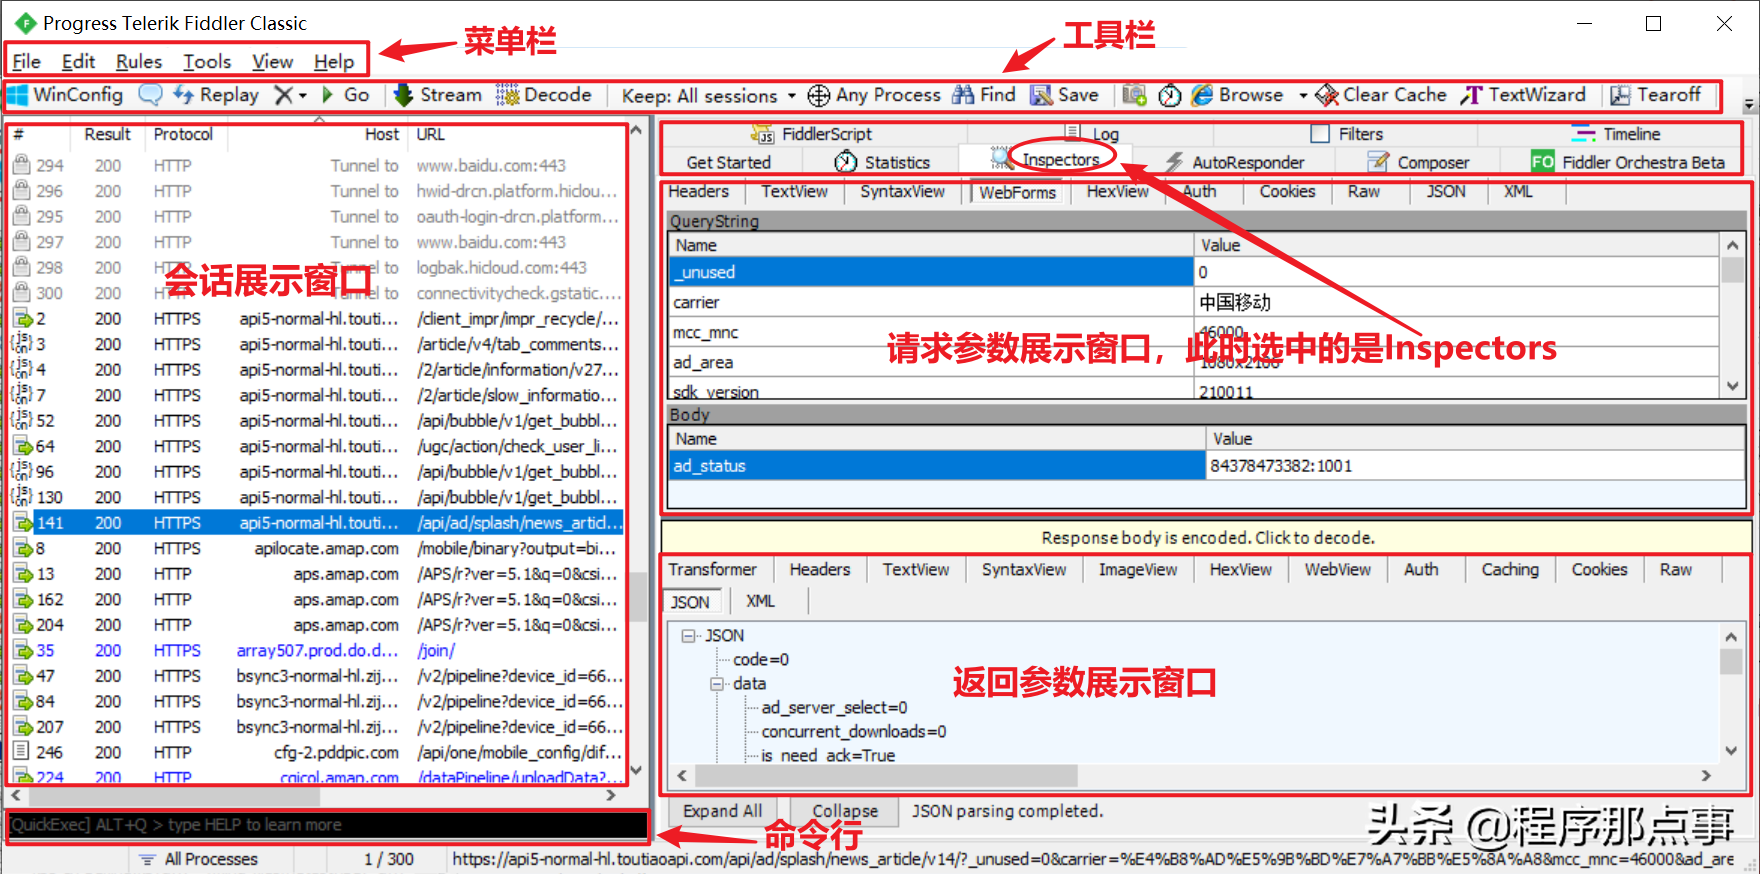Open the Remove X dropdown arrow
The image size is (1760, 874).
[x=302, y=96]
